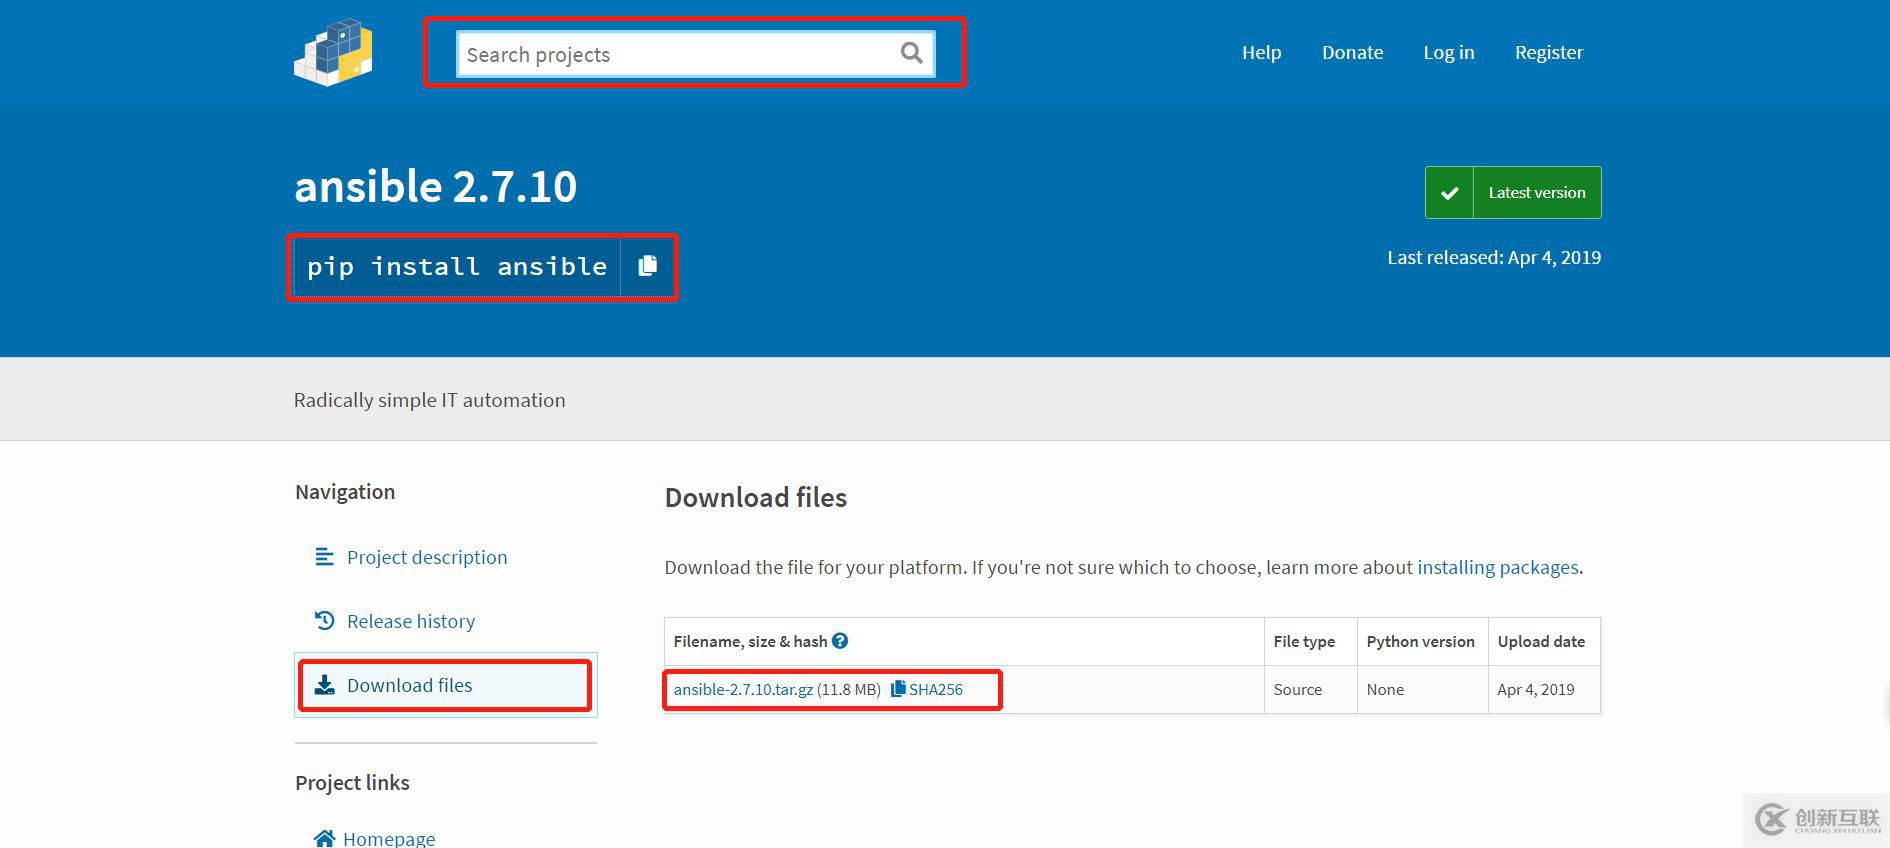Click the green checkmark icon beside Latest version
This screenshot has width=1890, height=848.
pyautogui.click(x=1449, y=193)
